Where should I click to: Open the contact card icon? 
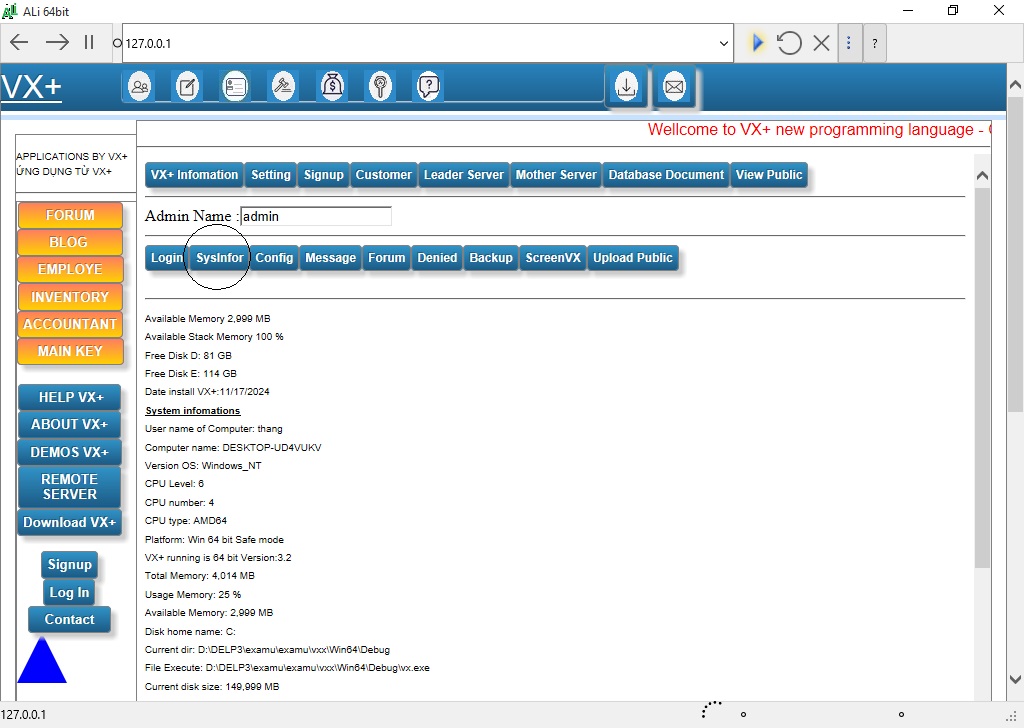tap(235, 86)
